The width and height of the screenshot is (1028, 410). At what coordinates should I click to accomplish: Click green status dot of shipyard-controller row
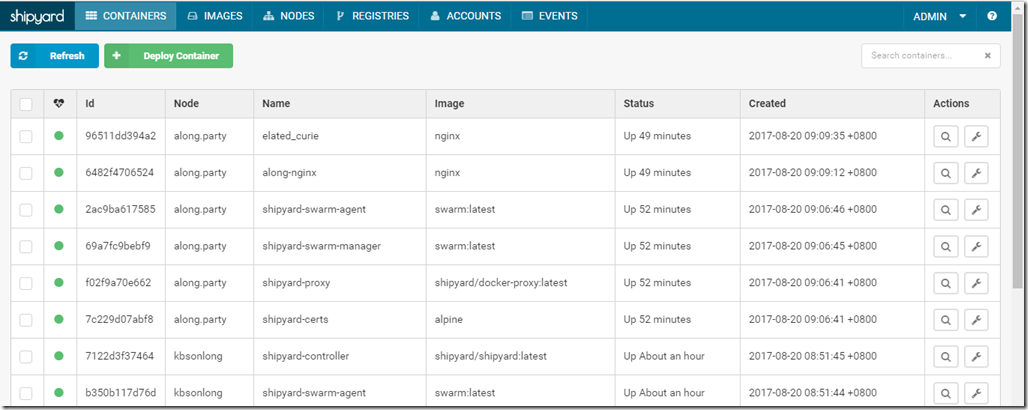(58, 357)
